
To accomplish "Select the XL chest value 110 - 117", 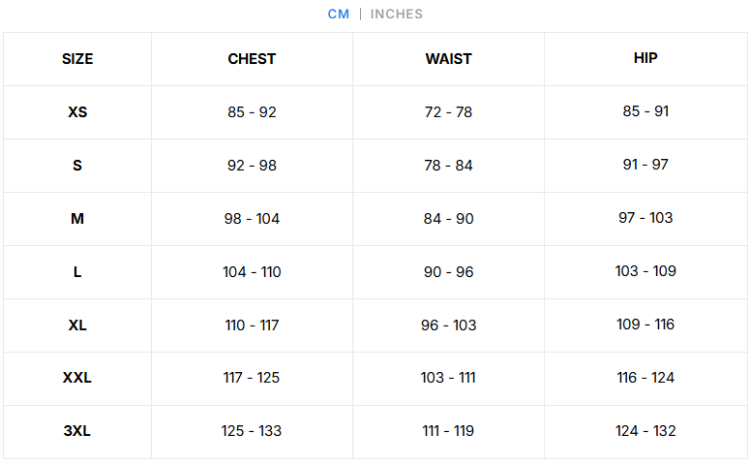I will tap(252, 325).
